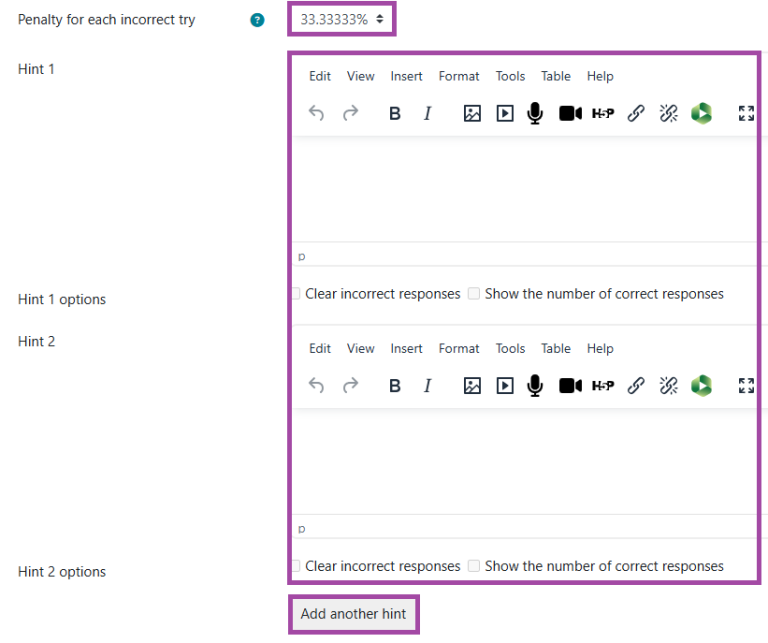Image resolution: width=768 pixels, height=643 pixels.
Task: Open the Insert menu in Hint 2 editor
Action: 406,348
